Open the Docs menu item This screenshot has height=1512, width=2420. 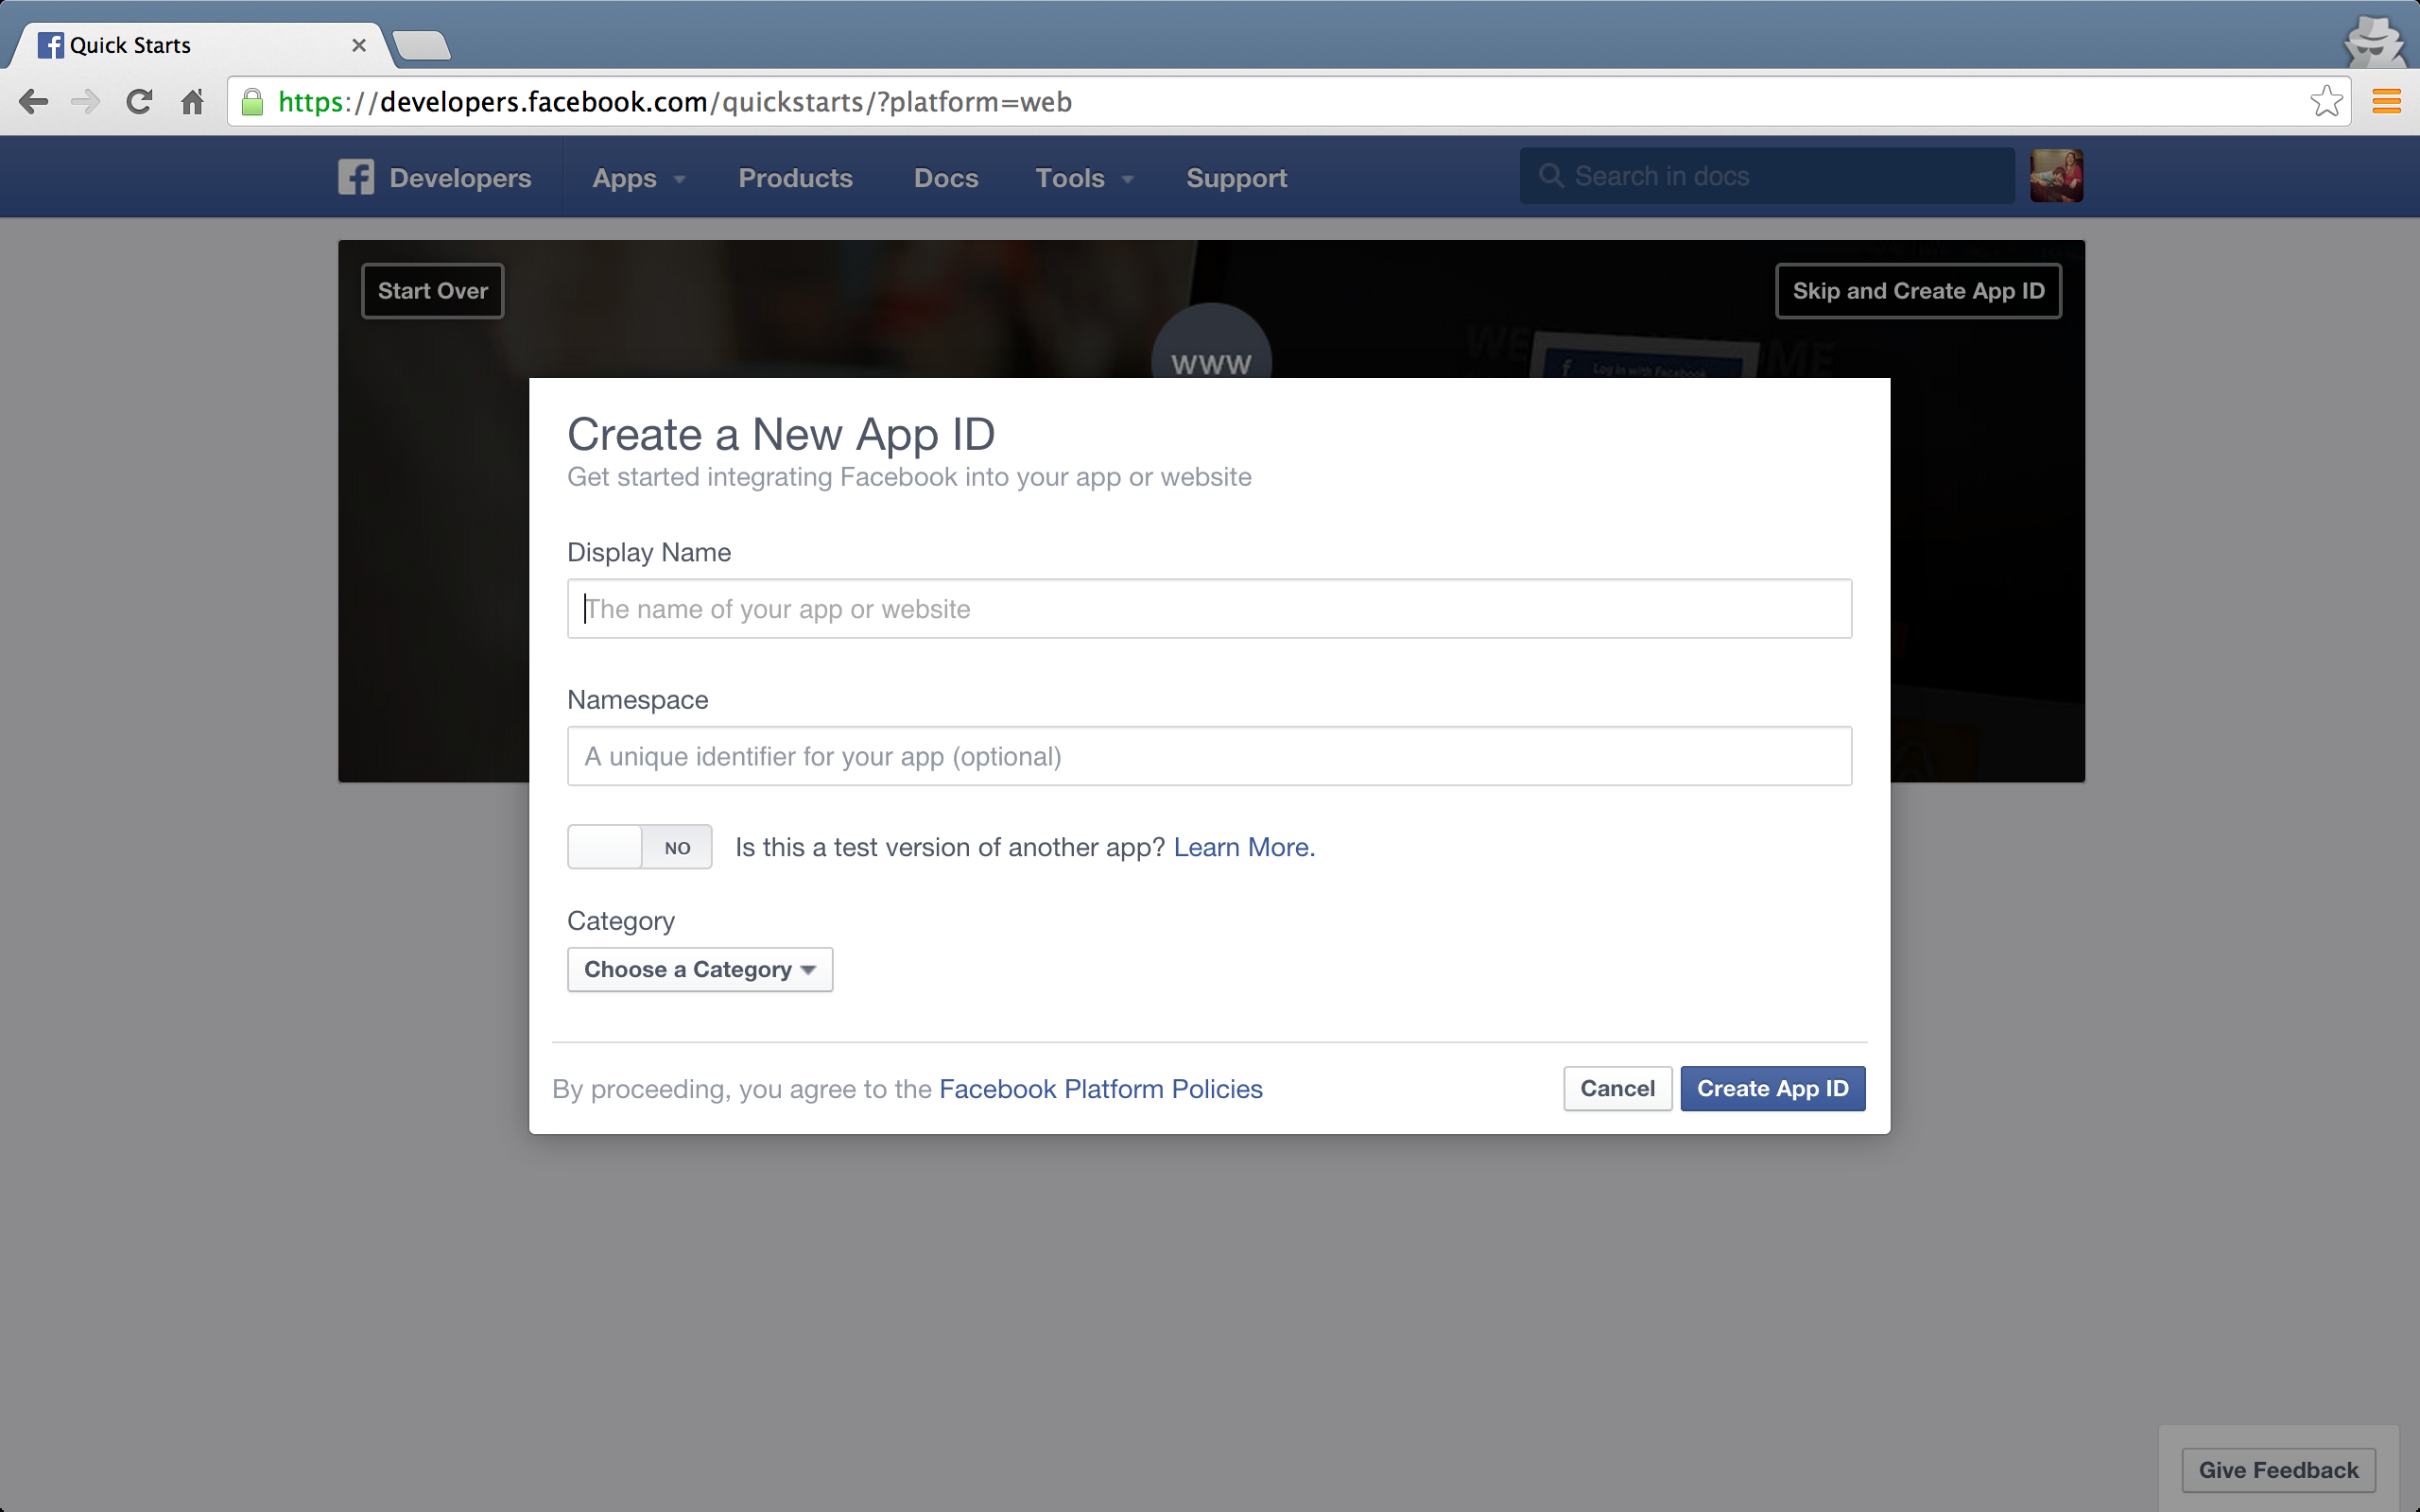945,178
